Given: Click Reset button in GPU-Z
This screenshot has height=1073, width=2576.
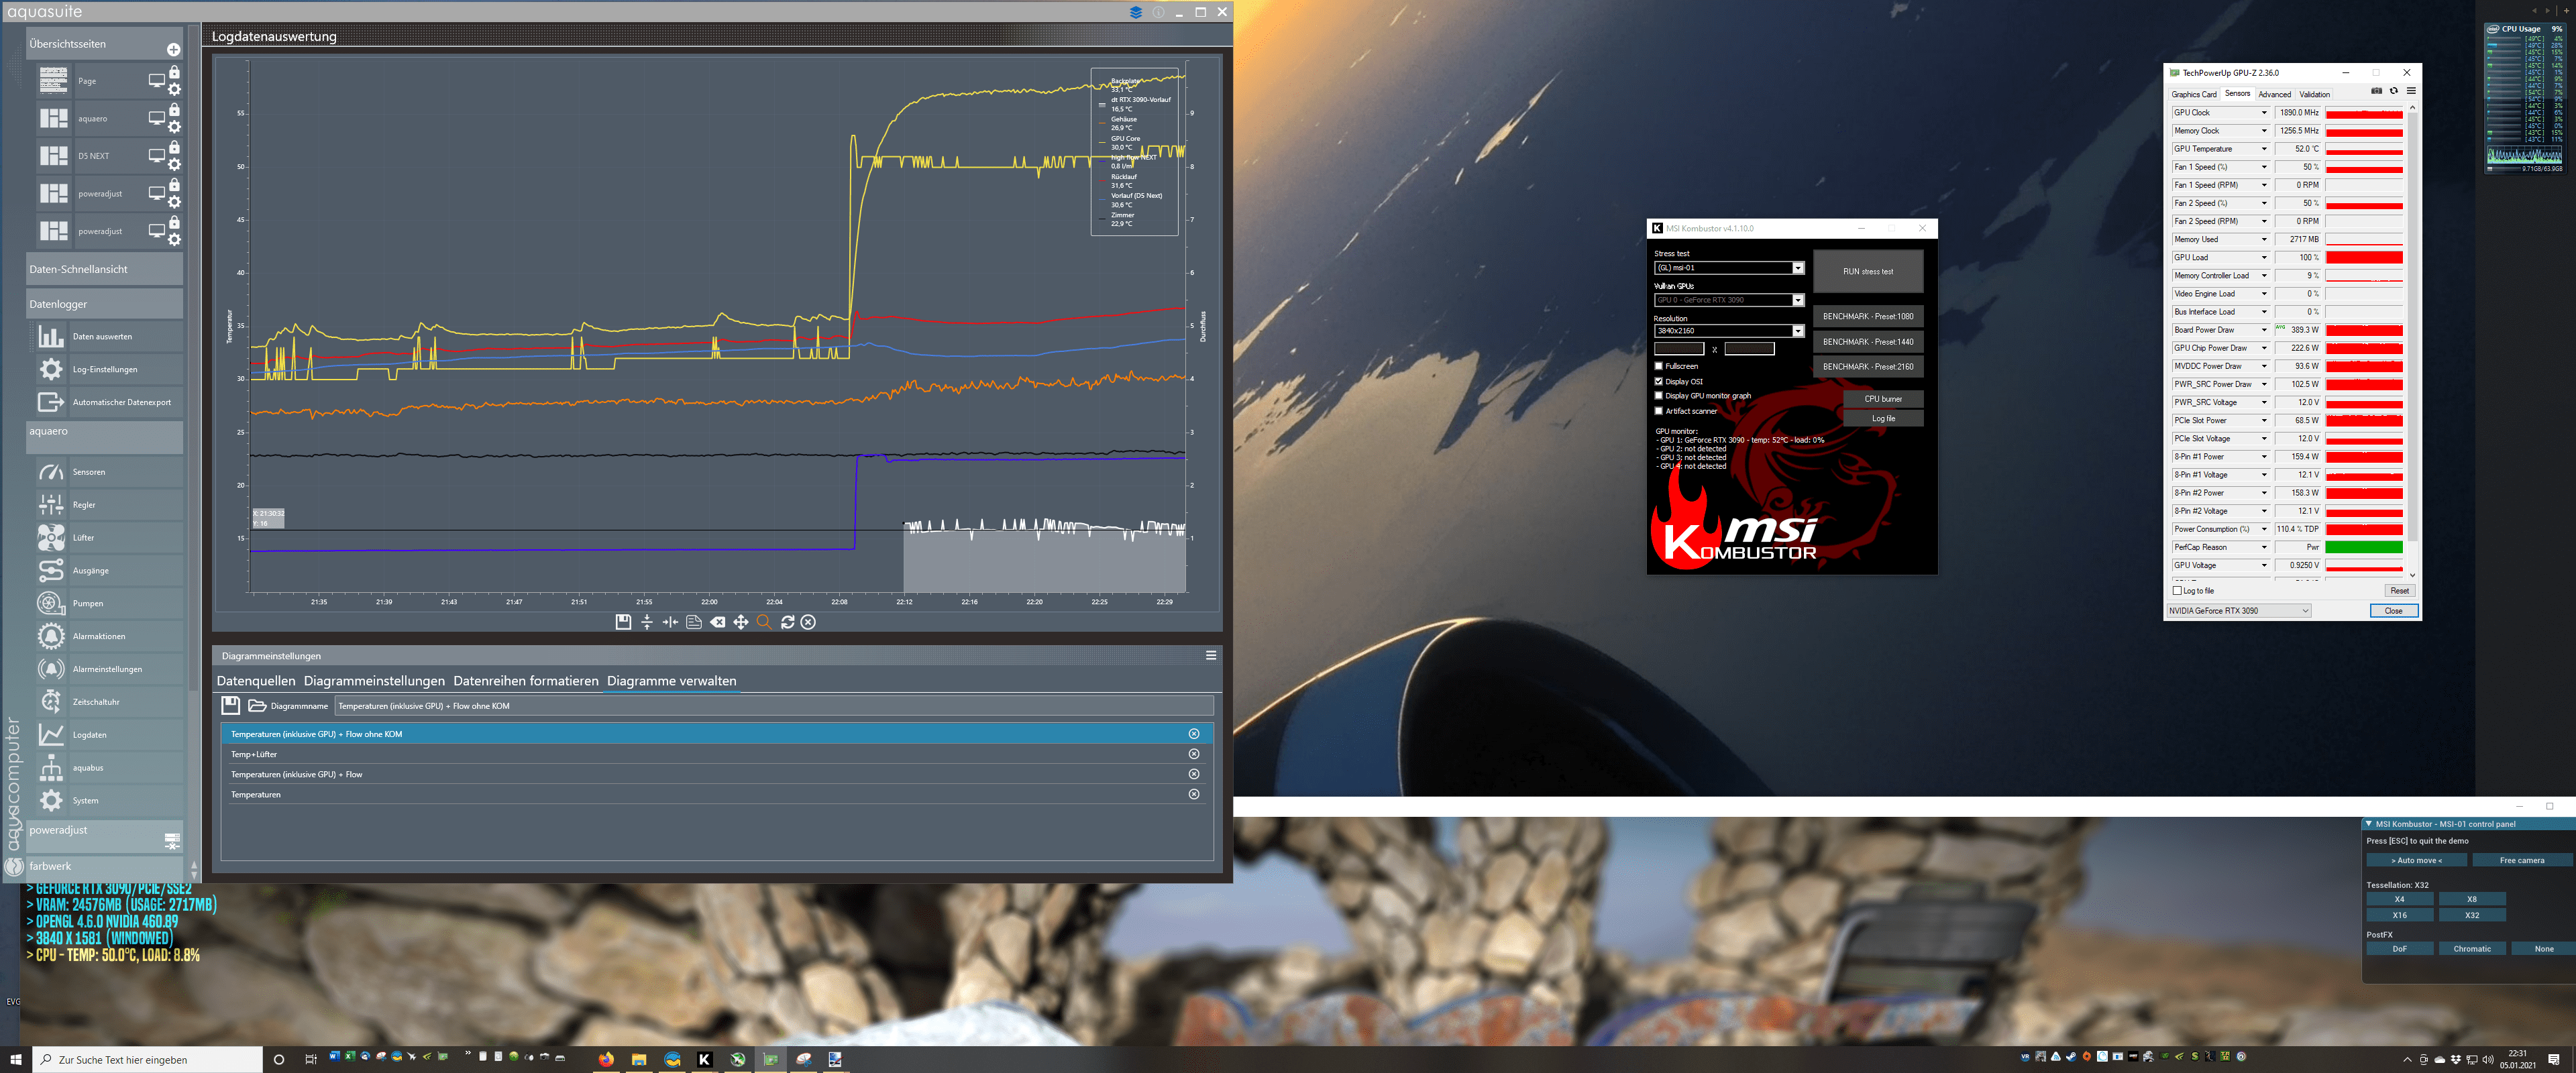Looking at the screenshot, I should (x=2399, y=591).
